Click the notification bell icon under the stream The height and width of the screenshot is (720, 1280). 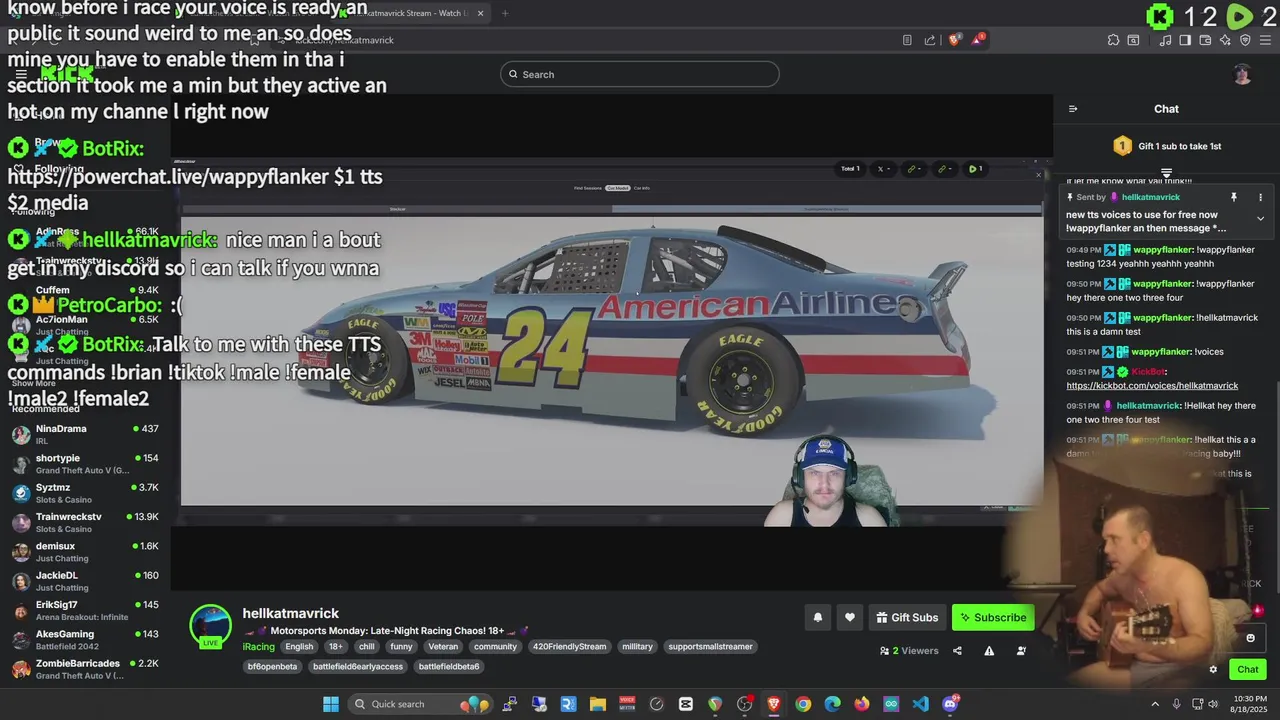click(x=818, y=617)
